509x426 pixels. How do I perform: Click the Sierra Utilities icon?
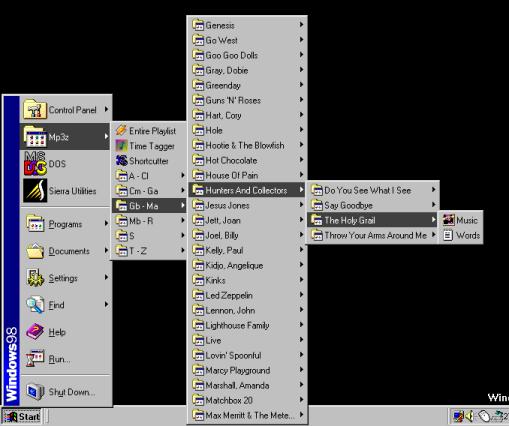(35, 190)
